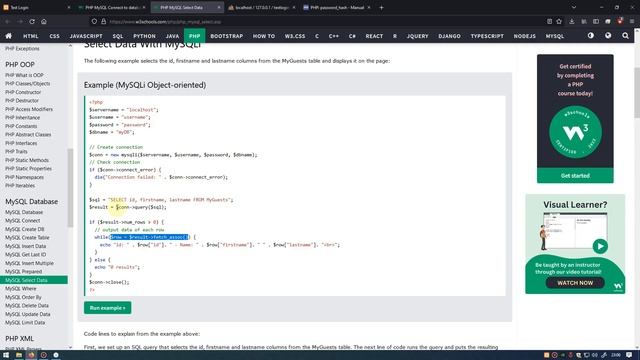This screenshot has height=360, width=640.
Task: Toggle reader view in the address bar
Action: [x=549, y=21]
